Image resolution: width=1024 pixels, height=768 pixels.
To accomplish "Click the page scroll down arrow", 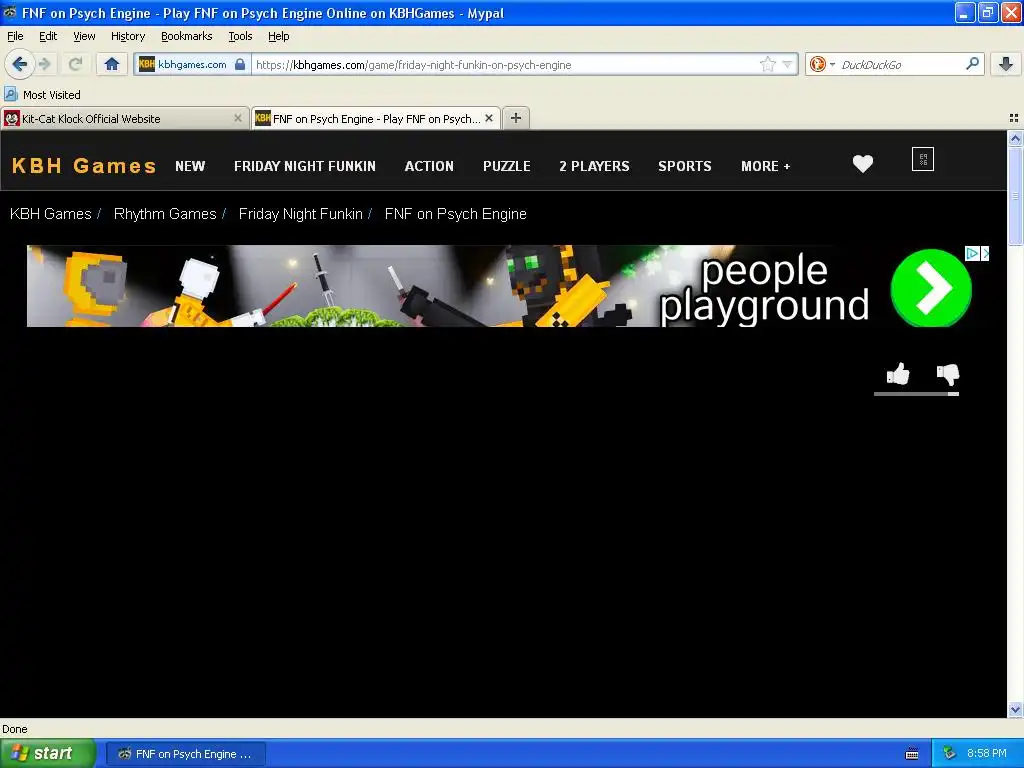I will [1015, 709].
